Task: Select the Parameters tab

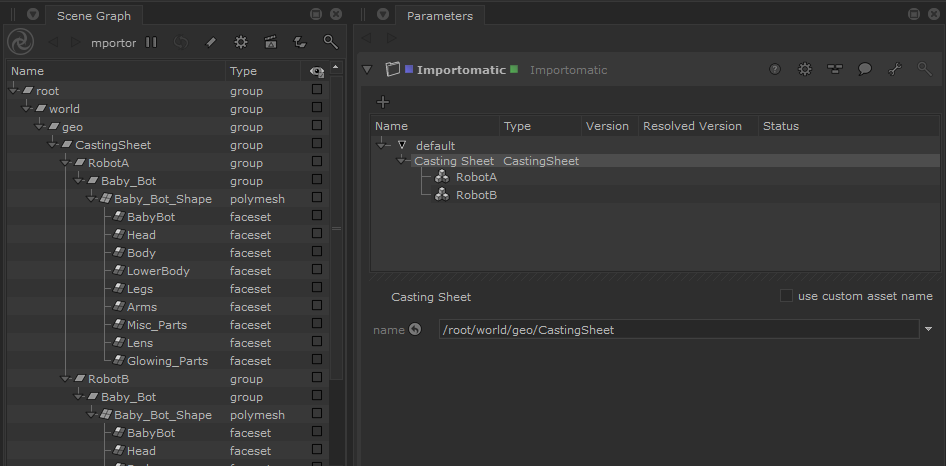Action: [440, 16]
